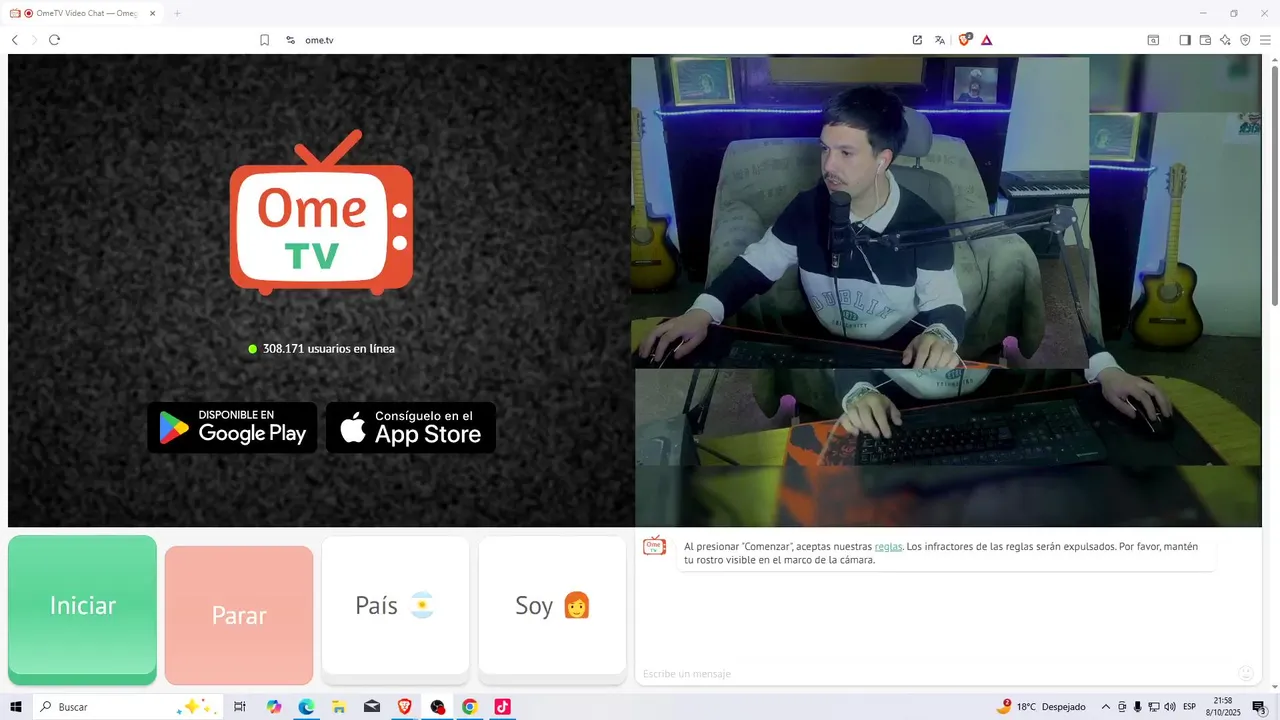Viewport: 1280px width, 720px height.
Task: Open the browser hamburger menu
Action: click(x=1265, y=40)
